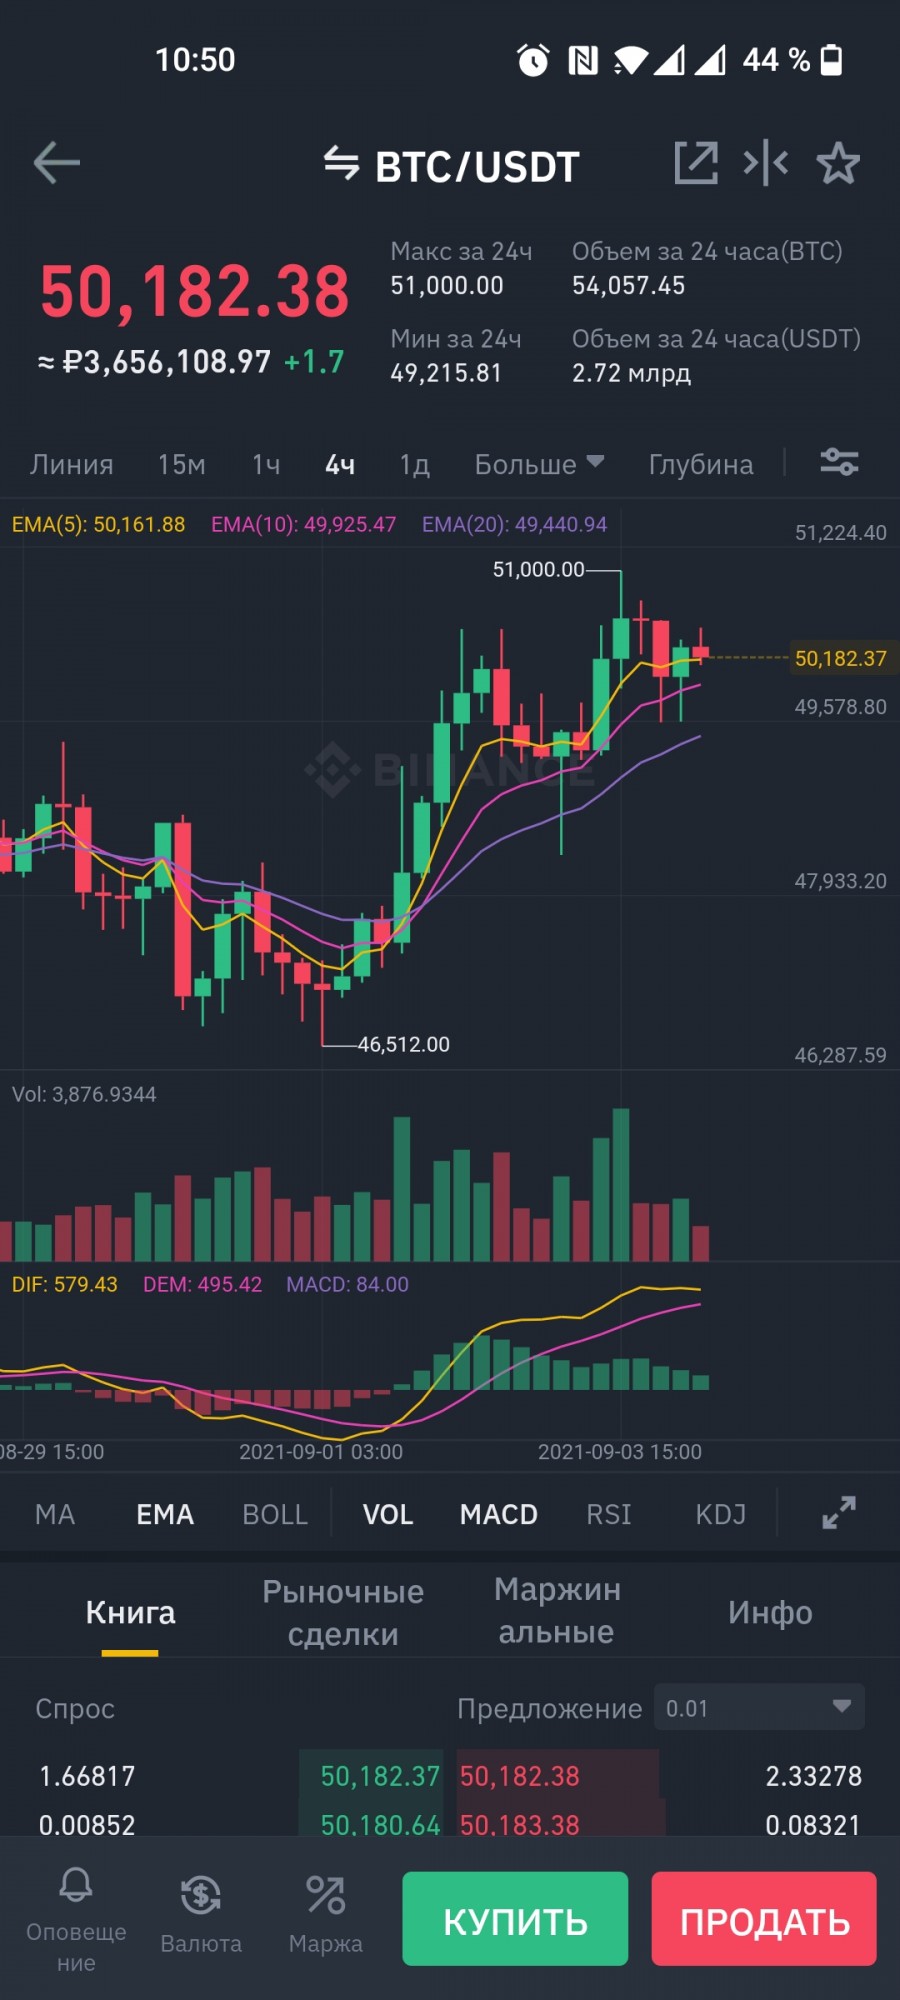Open the share chart icon
Image resolution: width=900 pixels, height=2000 pixels.
pyautogui.click(x=696, y=163)
